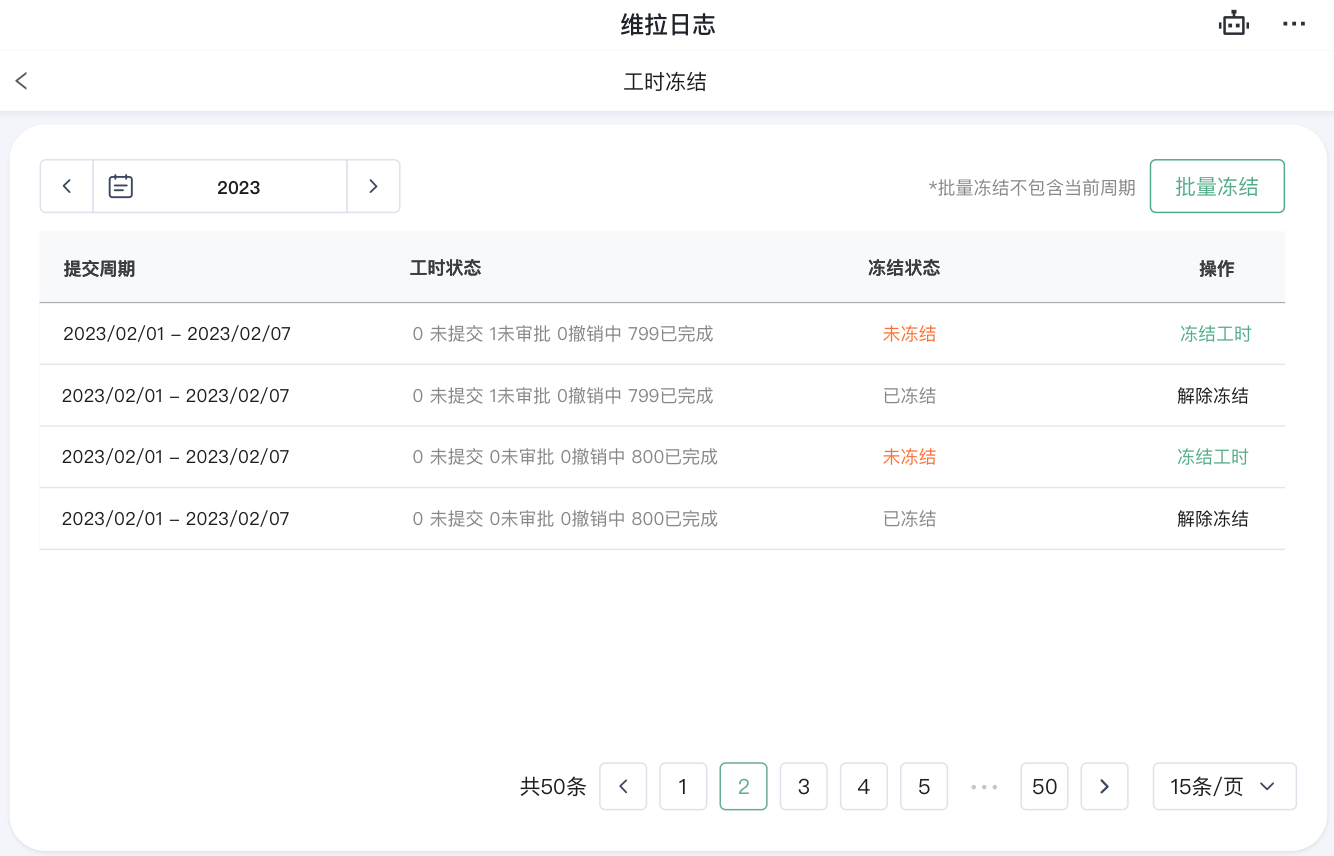Select page 1 in pagination
This screenshot has height=856, width=1334.
click(x=683, y=786)
